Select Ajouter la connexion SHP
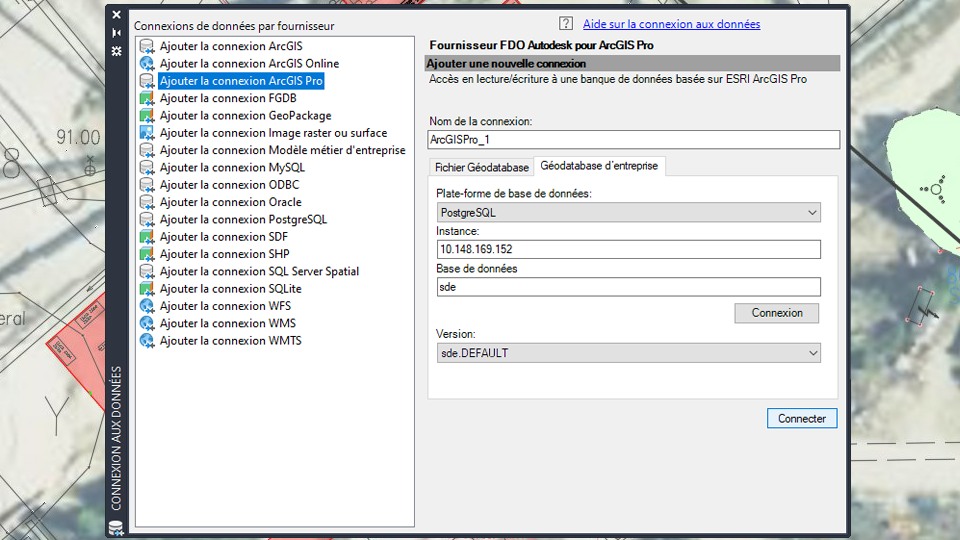 point(224,253)
